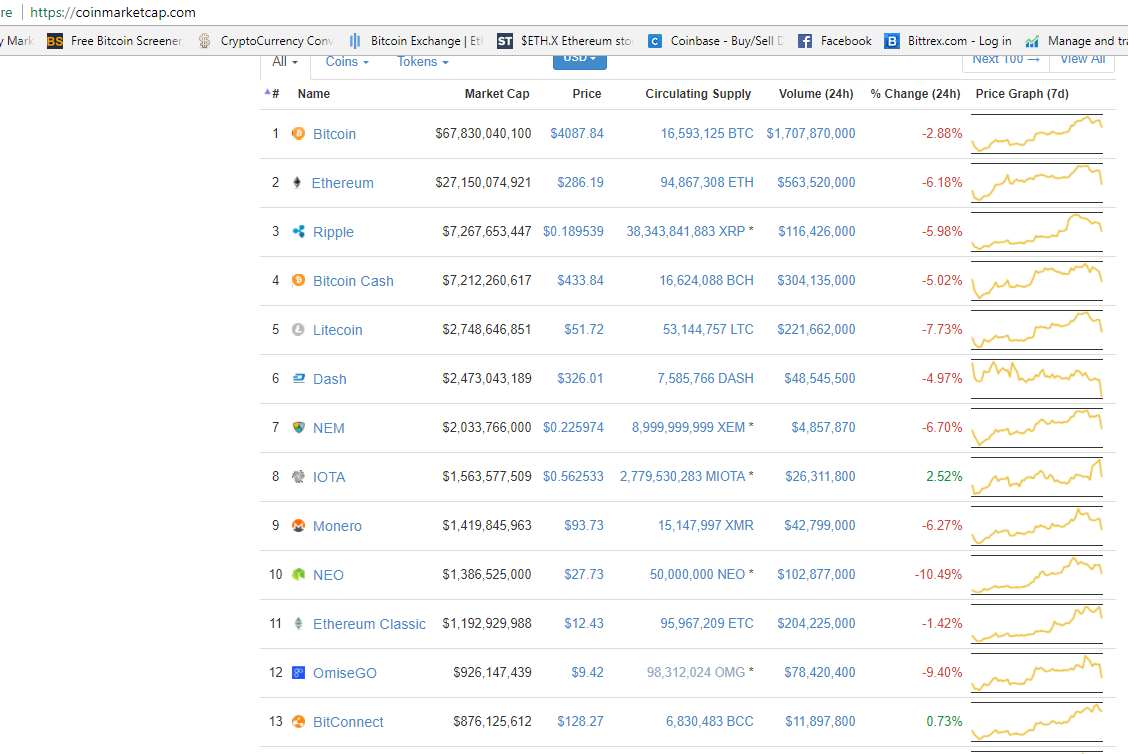Open the $ETH.X Ethereum StockTwits bookmark icon

coord(505,41)
